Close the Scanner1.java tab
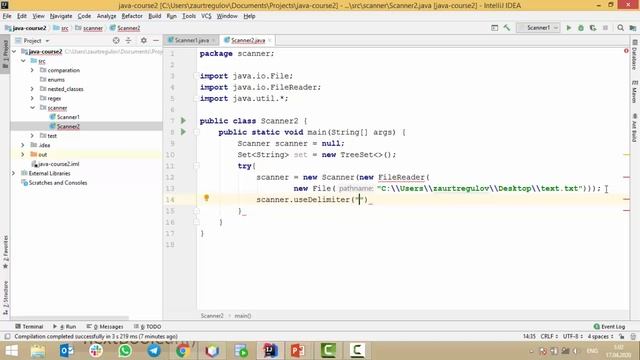This screenshot has height=360, width=640. tap(213, 40)
